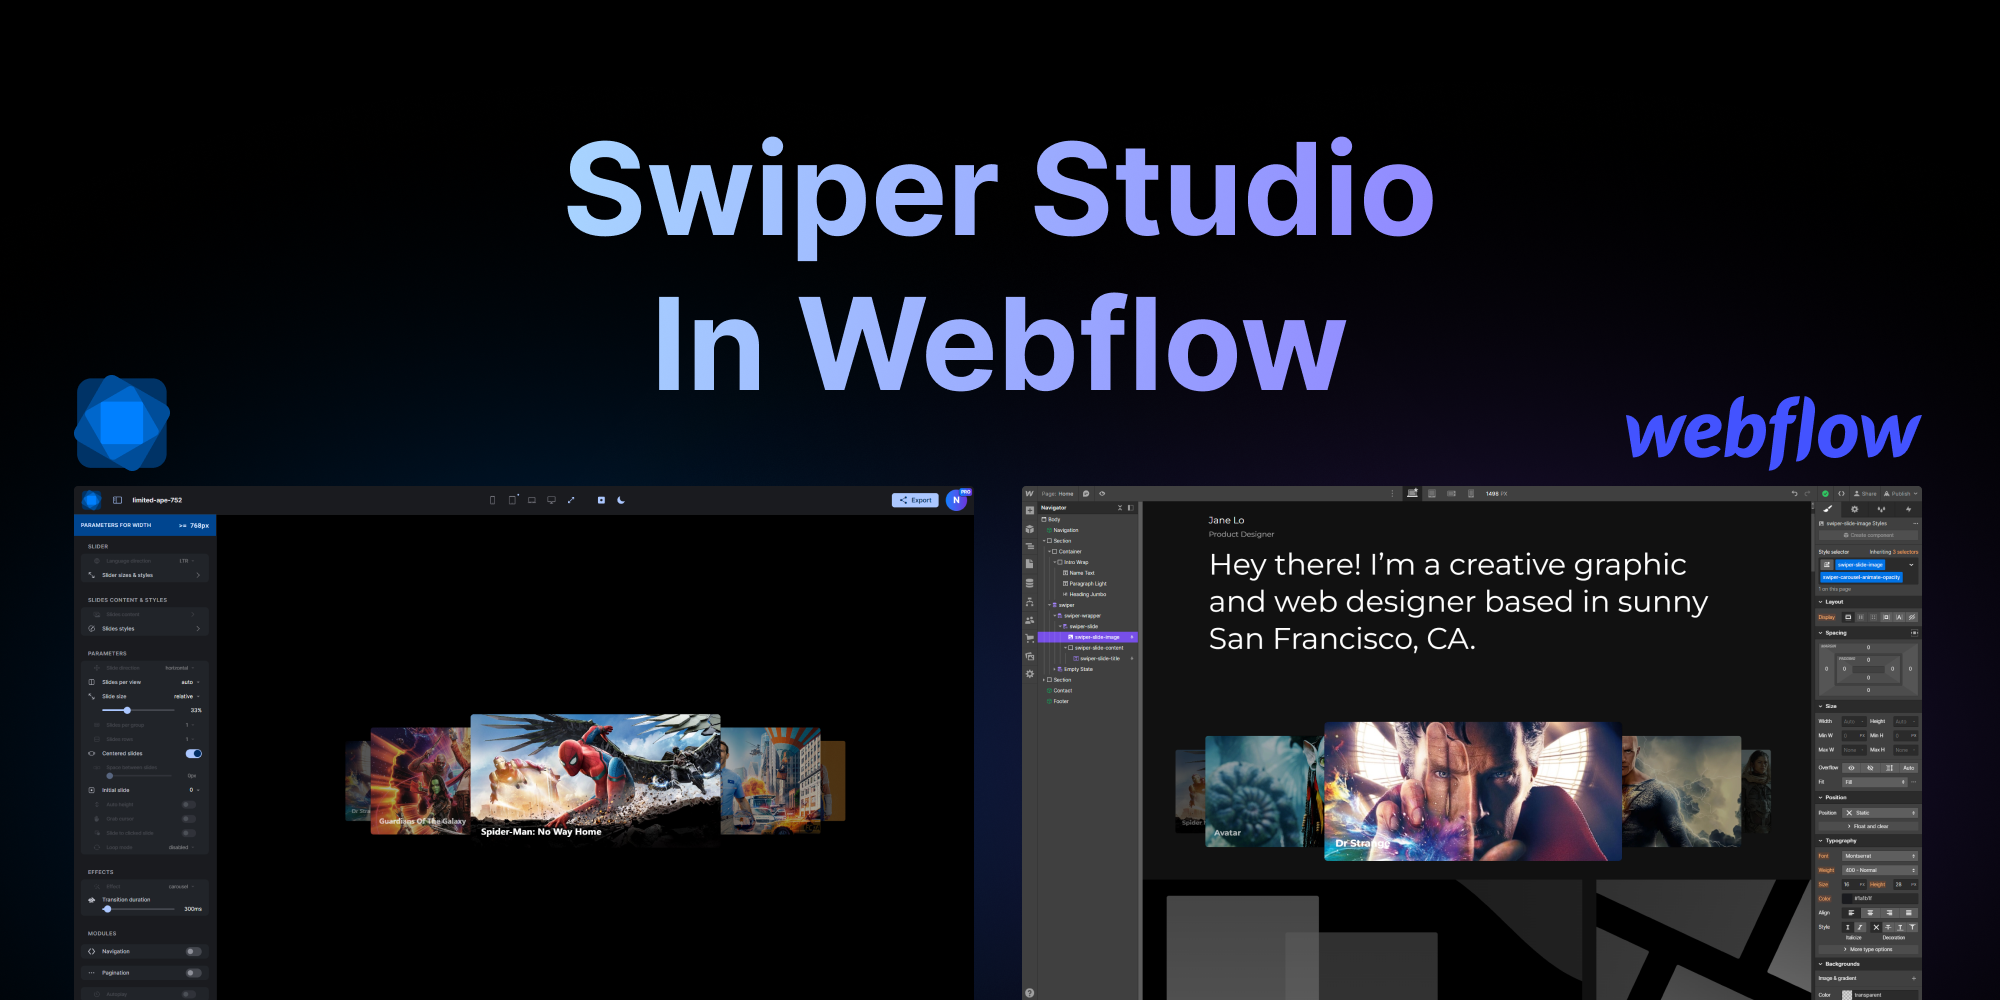2000x1000 pixels.
Task: Click the Guardians Of The Galaxy slide
Action: (x=420, y=780)
